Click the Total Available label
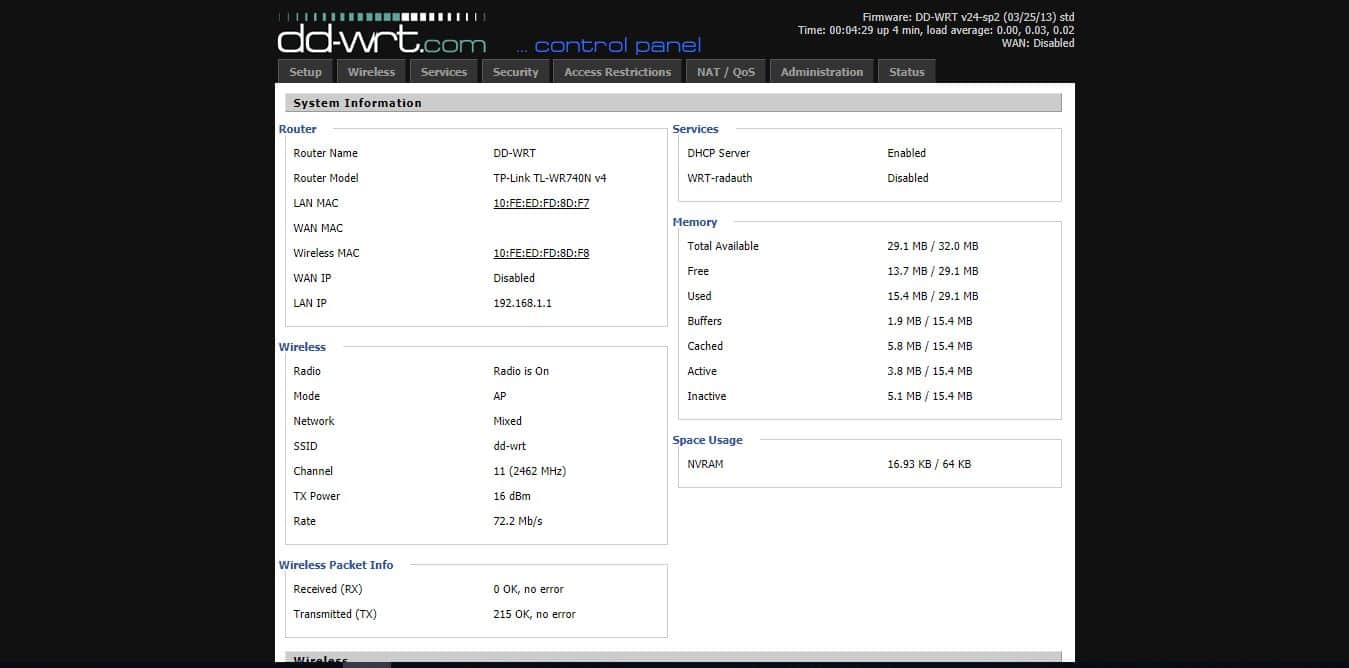Image resolution: width=1349 pixels, height=668 pixels. [723, 246]
